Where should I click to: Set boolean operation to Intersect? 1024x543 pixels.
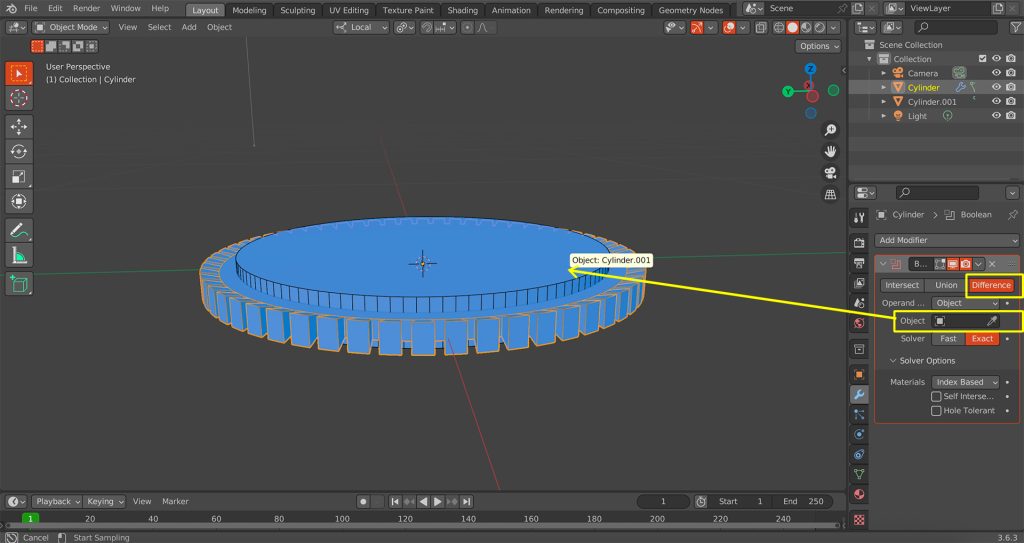tap(902, 285)
